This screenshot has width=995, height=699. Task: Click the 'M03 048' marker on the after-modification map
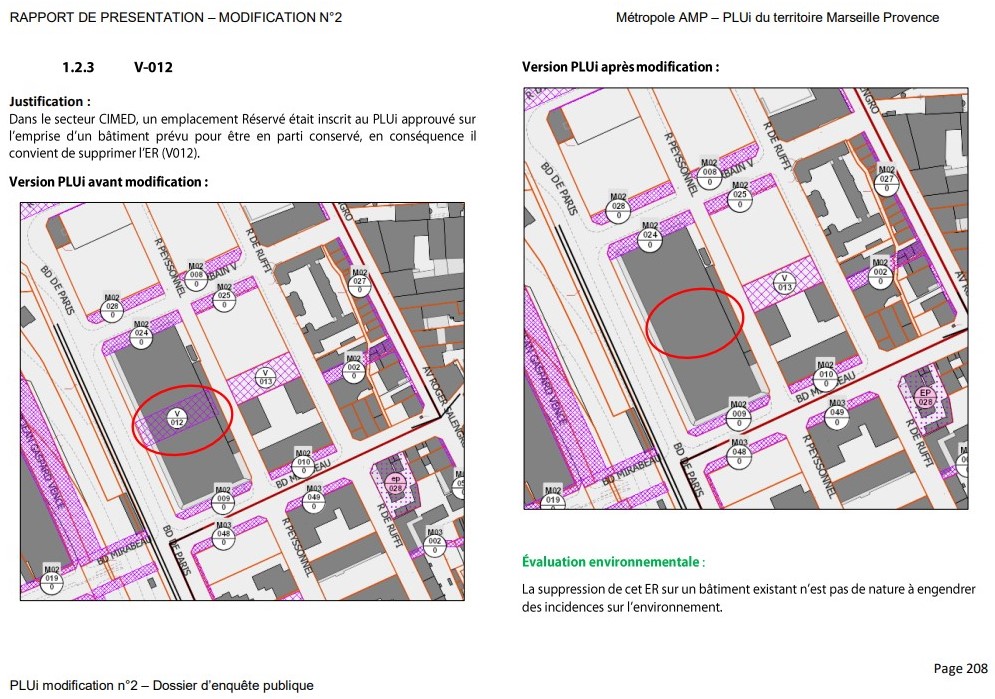739,453
